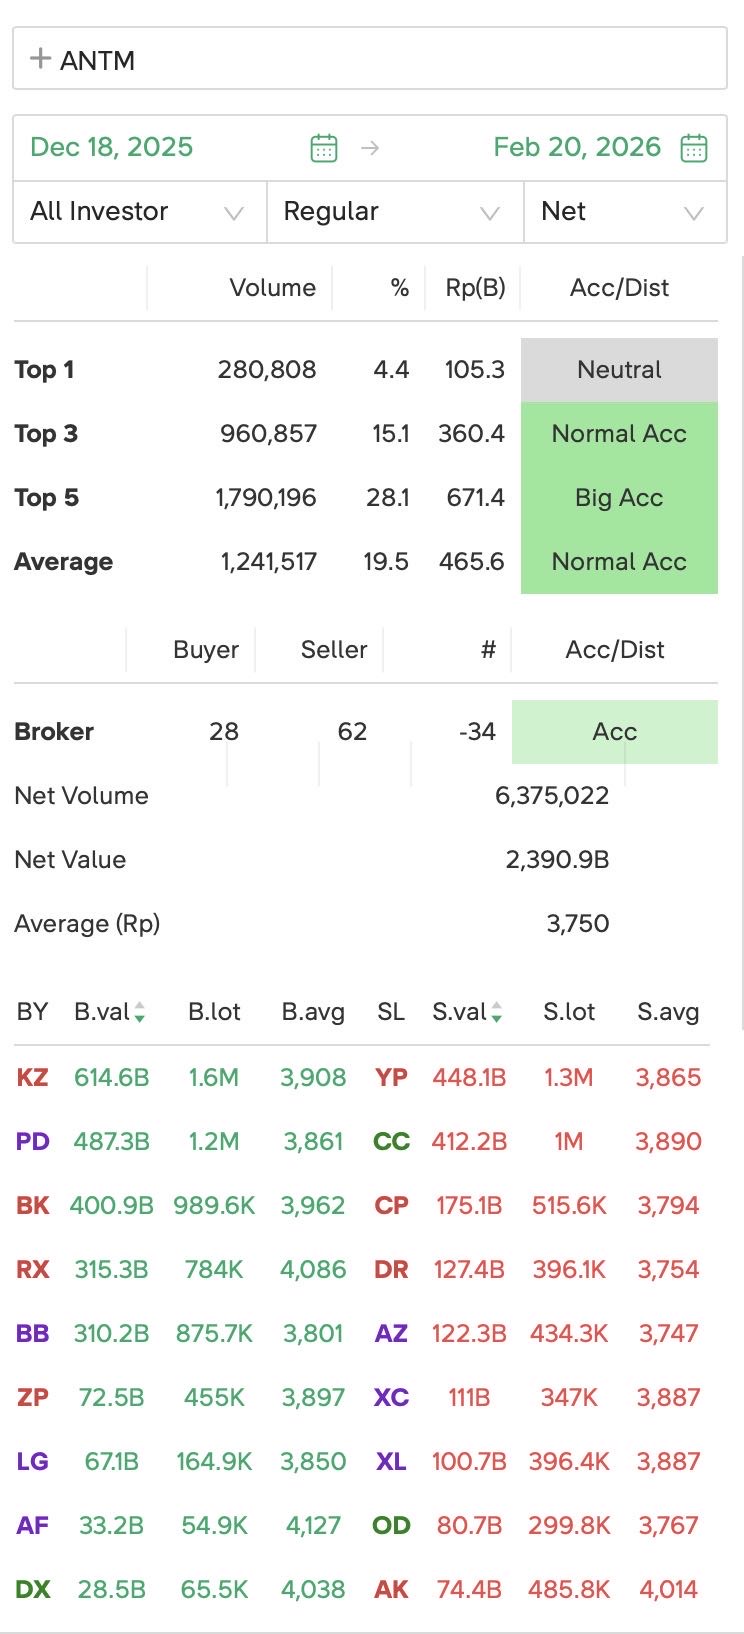The height and width of the screenshot is (1634, 744).
Task: Open the end date calendar icon
Action: pos(694,148)
